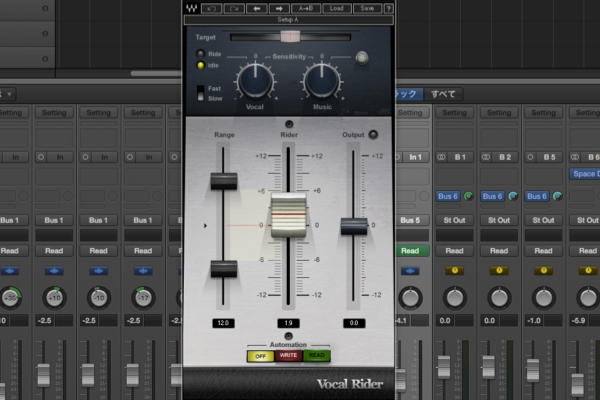This screenshot has width=600, height=400.
Task: Click the Range value field 12.0
Action: click(x=223, y=323)
